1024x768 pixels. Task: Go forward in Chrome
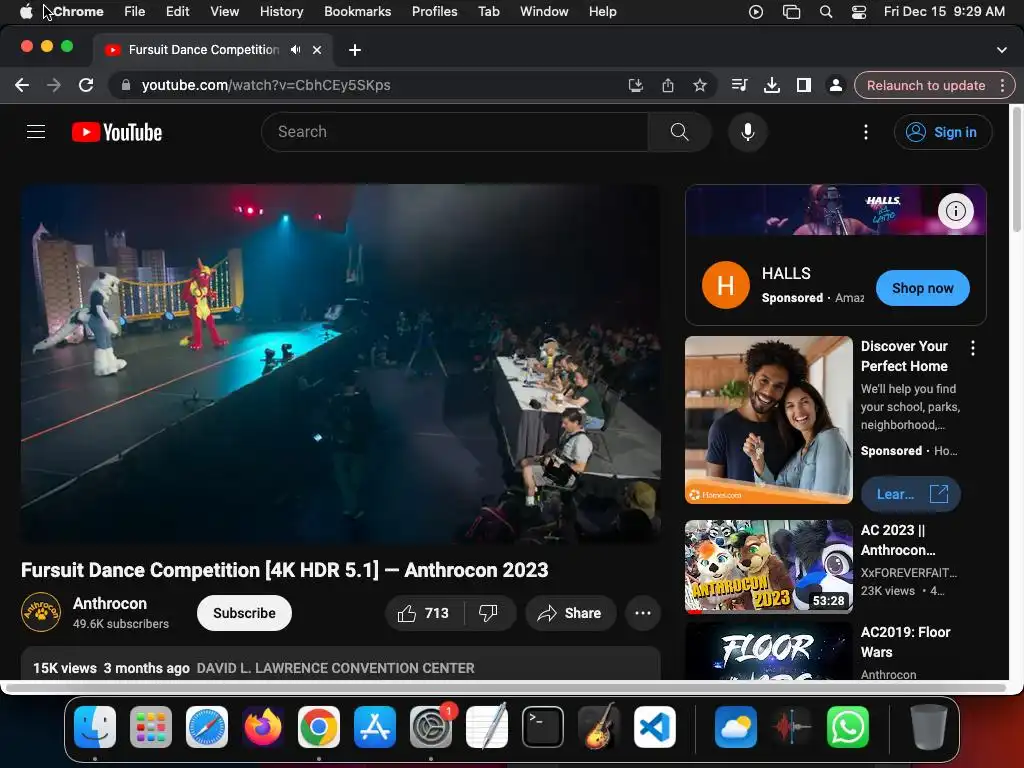pos(54,86)
